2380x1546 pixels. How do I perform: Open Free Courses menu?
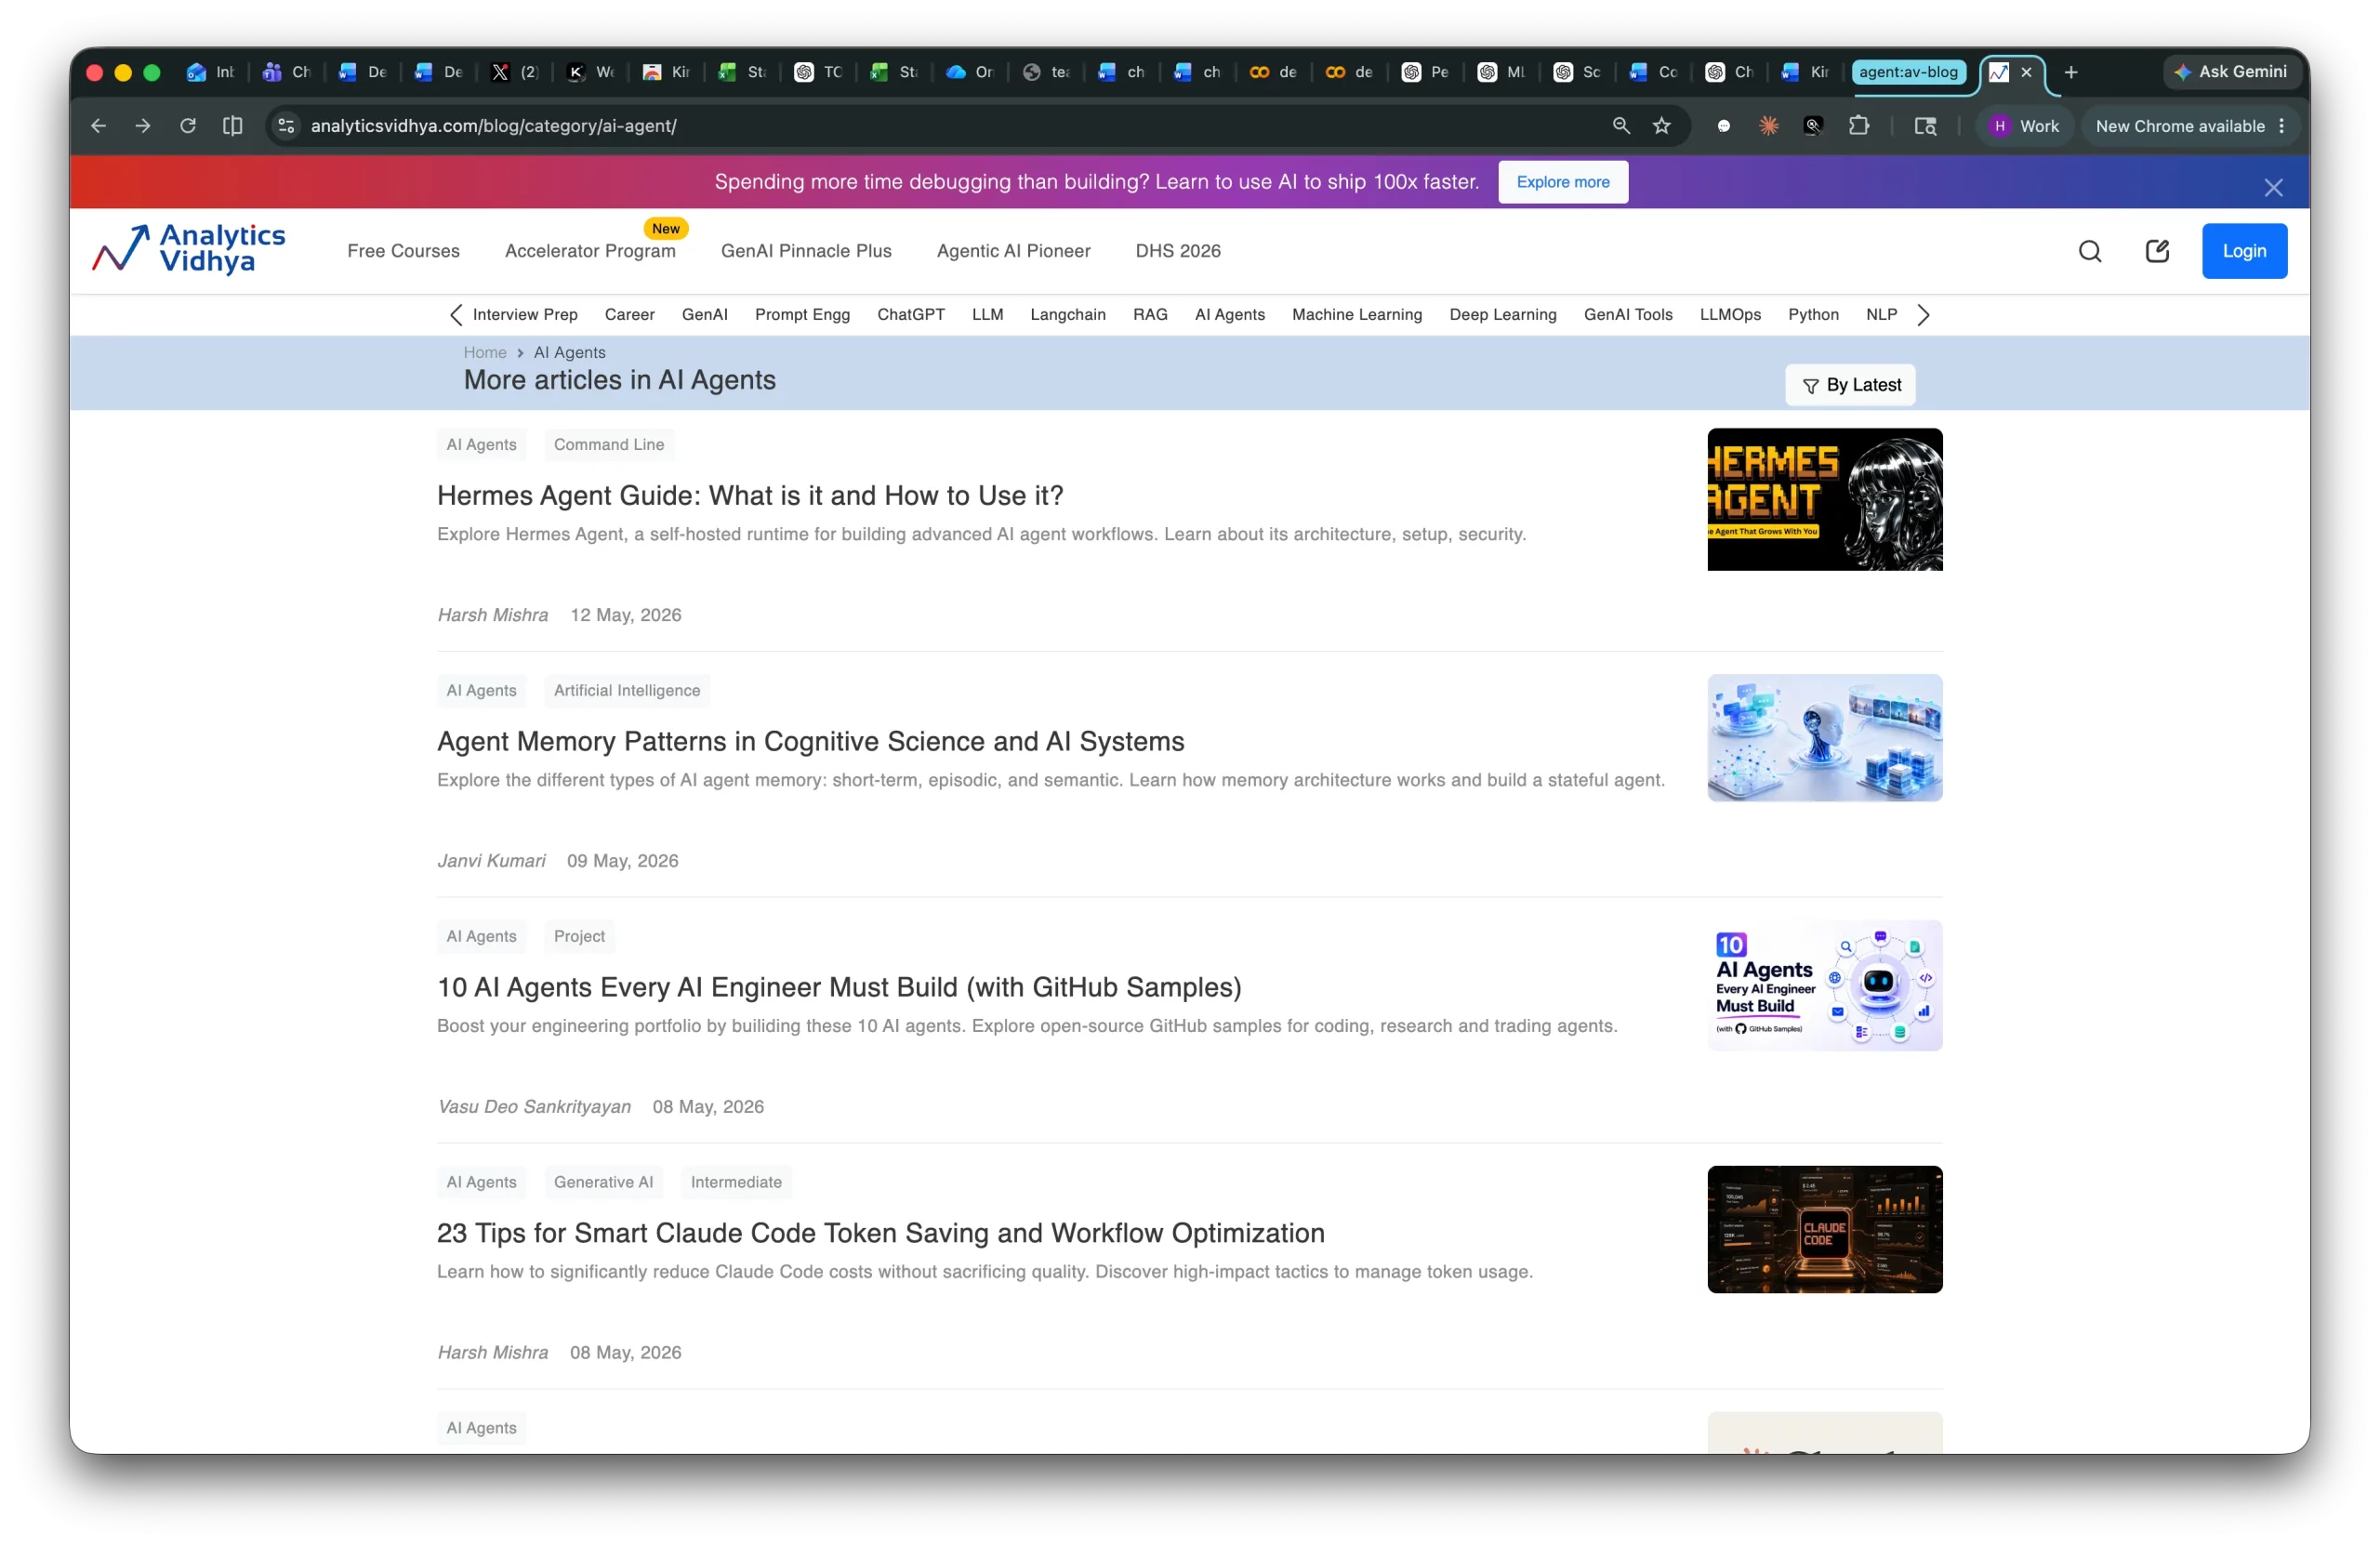pos(403,251)
